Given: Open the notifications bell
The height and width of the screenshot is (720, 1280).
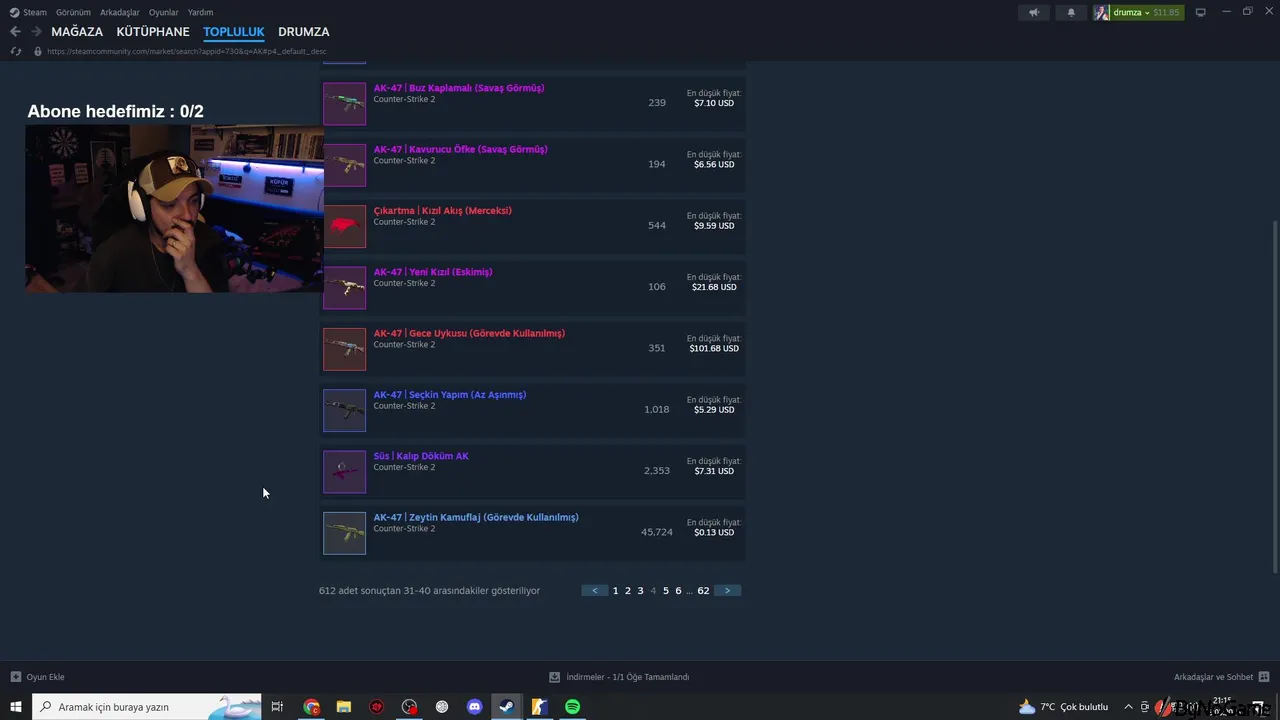Looking at the screenshot, I should click(x=1071, y=12).
